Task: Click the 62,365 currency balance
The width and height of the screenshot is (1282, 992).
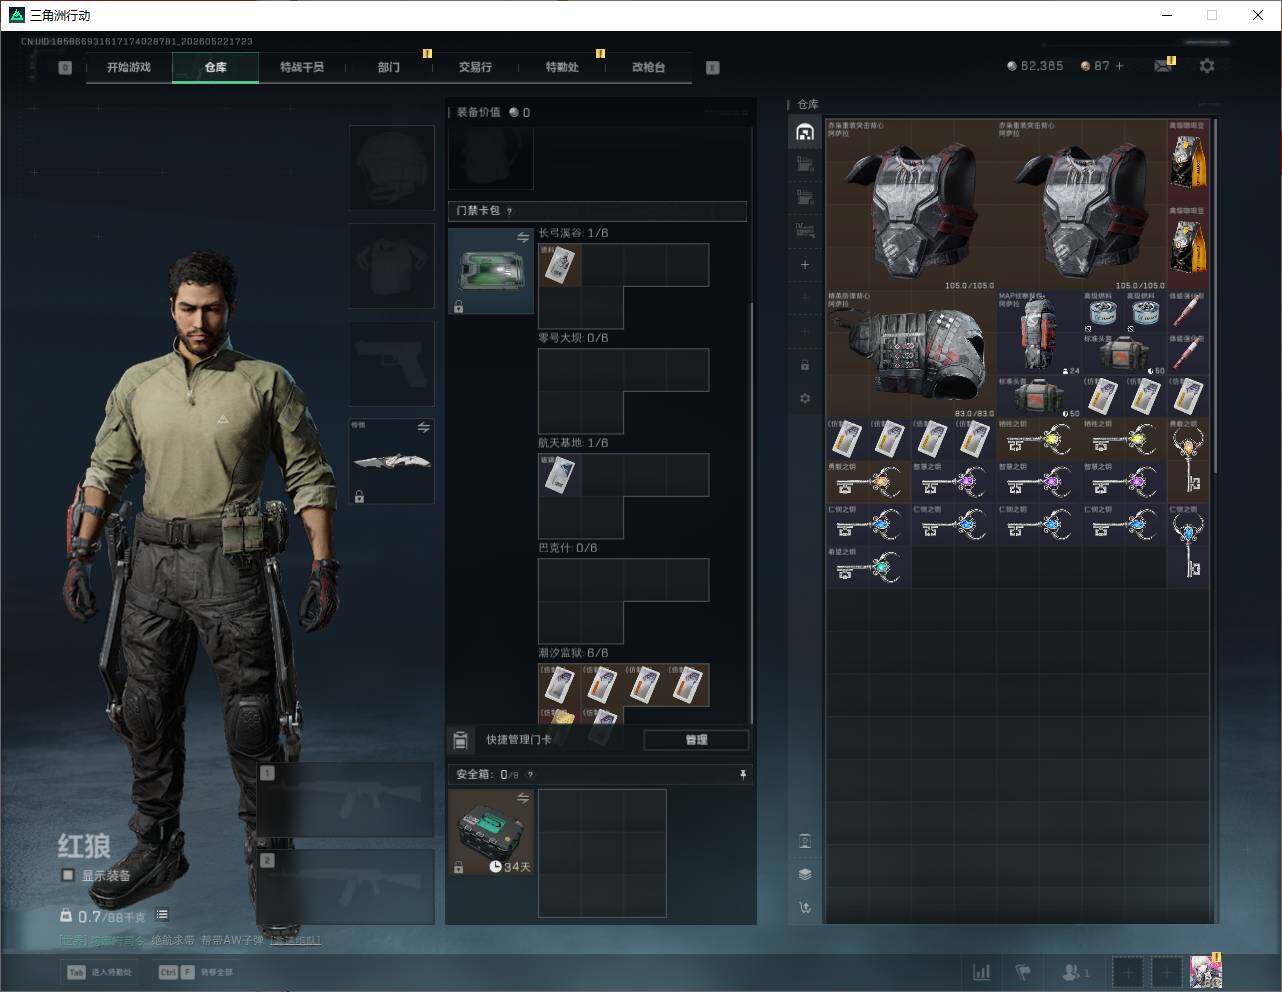Action: point(1035,66)
